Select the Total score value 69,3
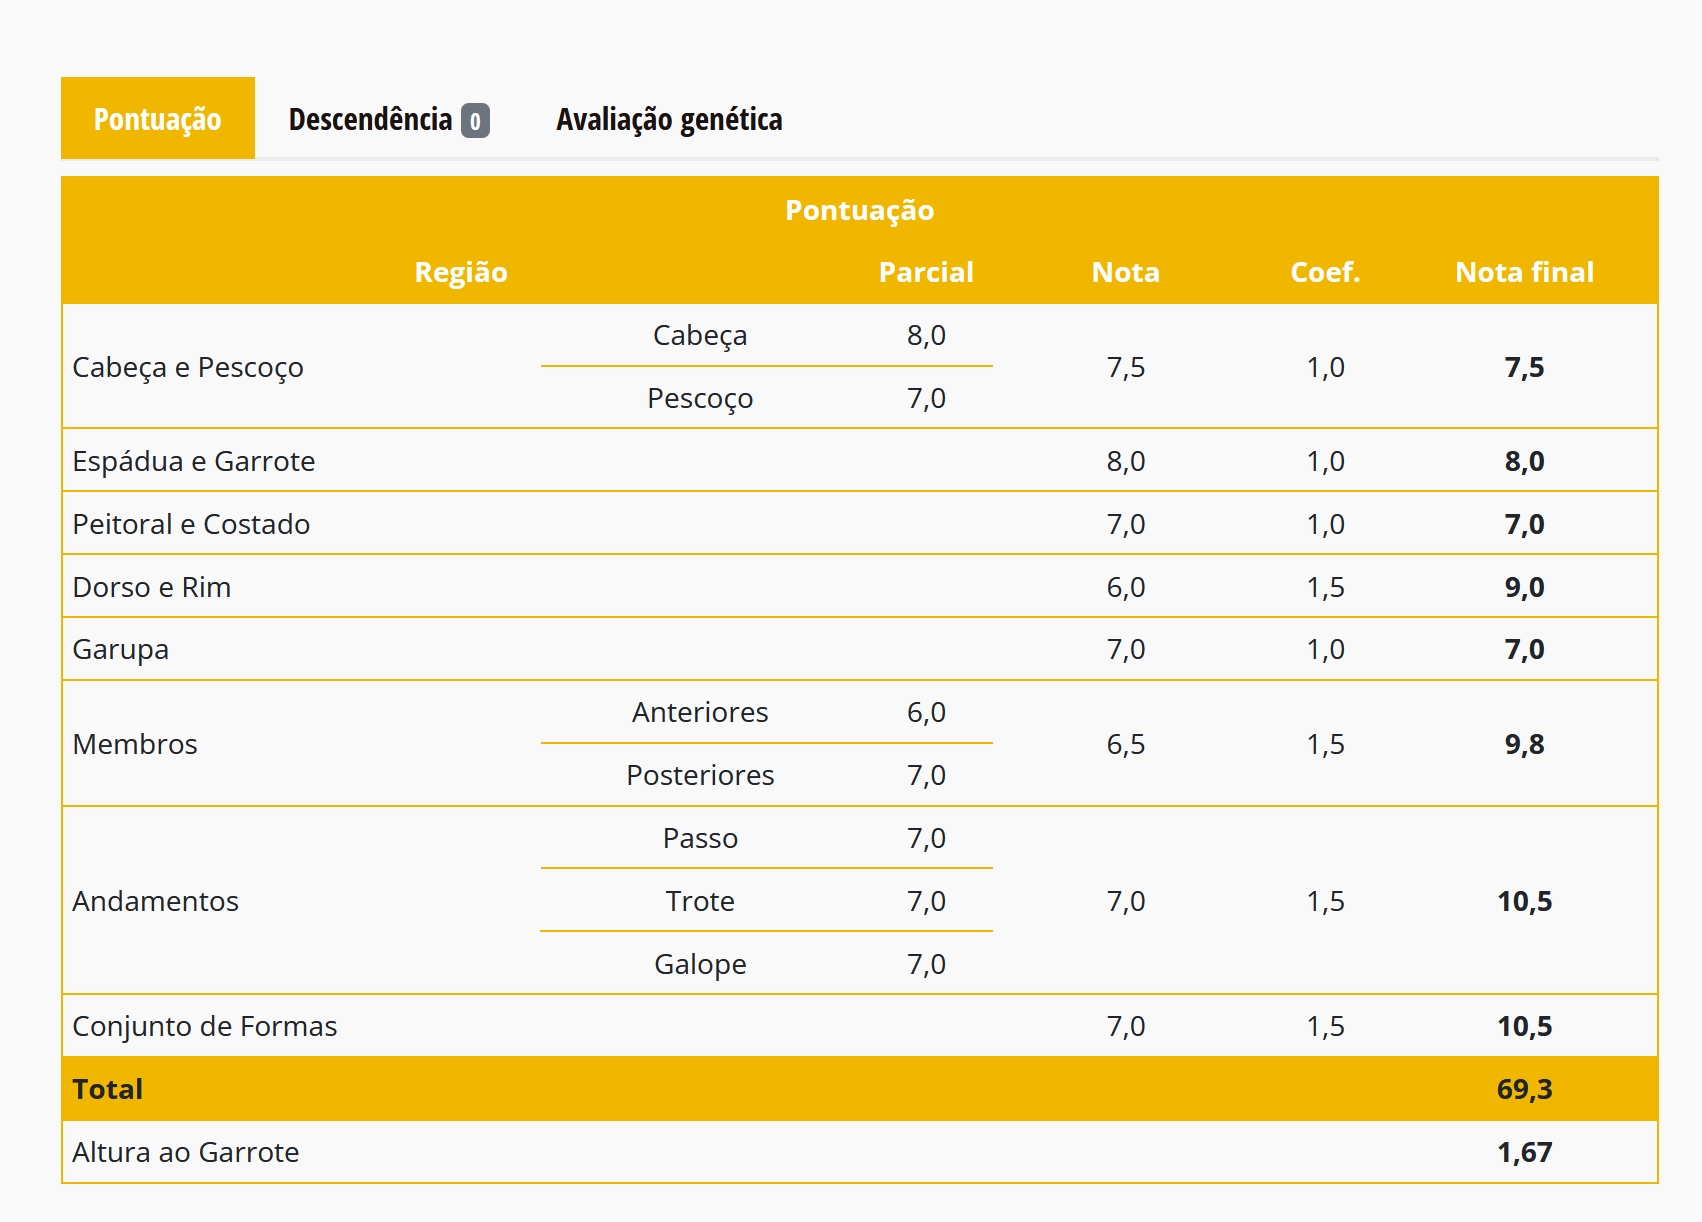 tap(1524, 1089)
